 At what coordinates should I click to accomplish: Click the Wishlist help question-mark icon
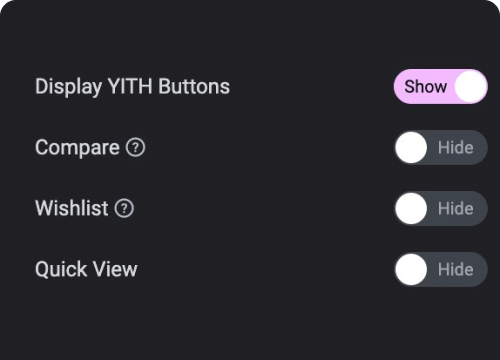coord(124,208)
